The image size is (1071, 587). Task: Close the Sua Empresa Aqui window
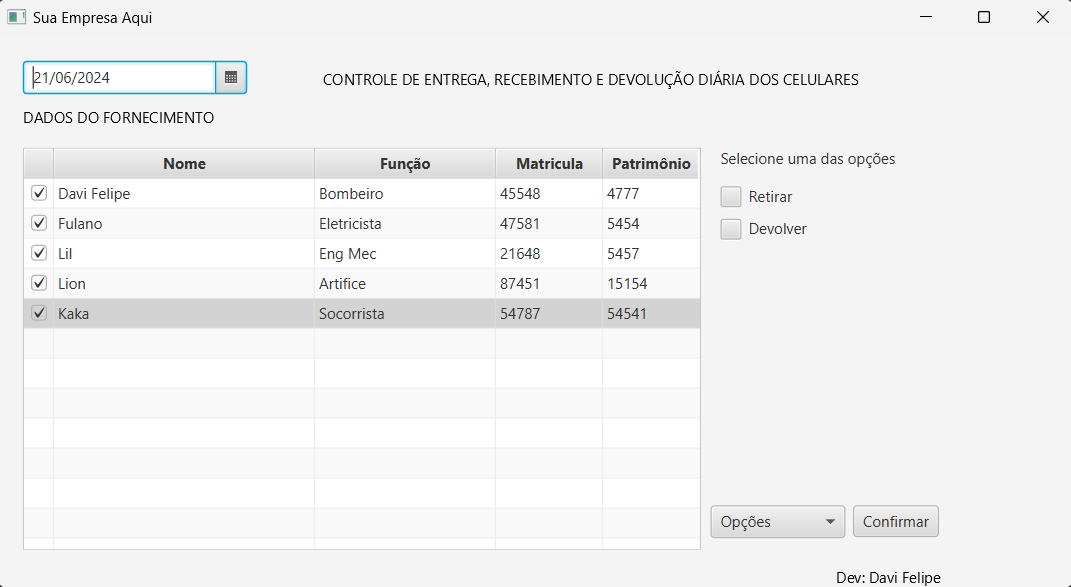(x=1042, y=17)
